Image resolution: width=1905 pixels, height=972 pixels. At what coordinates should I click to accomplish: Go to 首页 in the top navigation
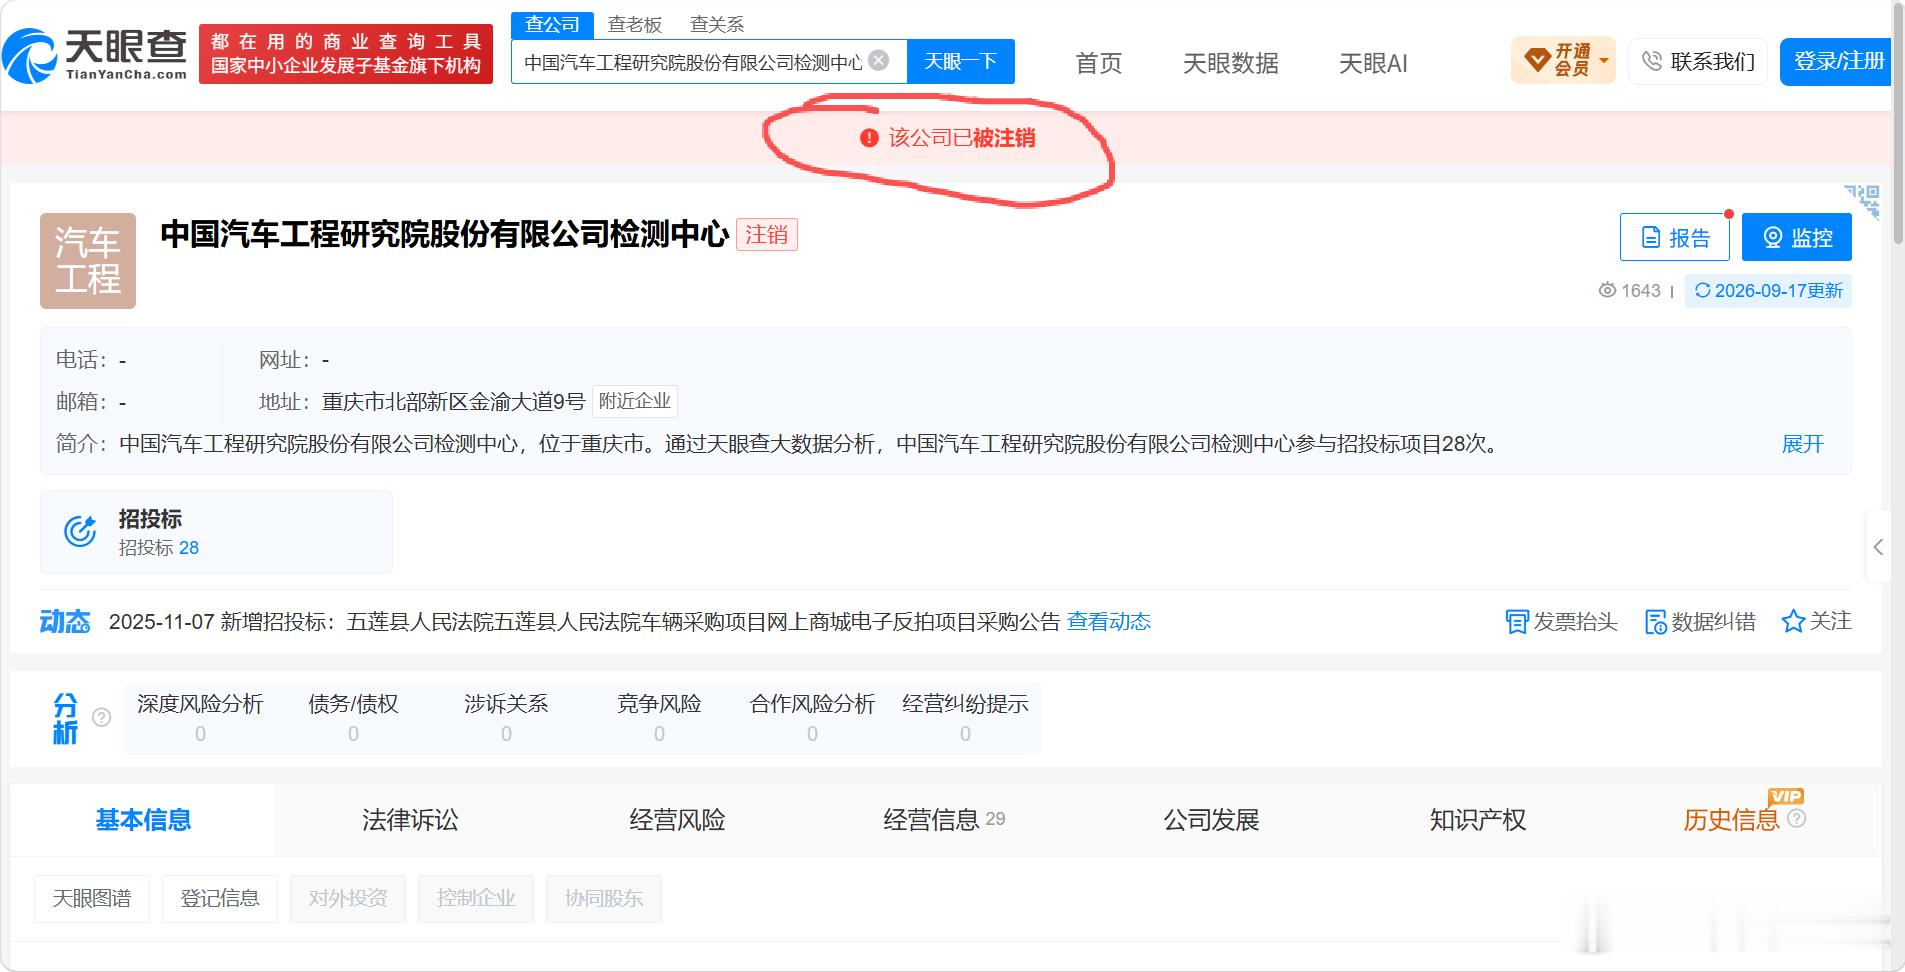(x=1098, y=63)
